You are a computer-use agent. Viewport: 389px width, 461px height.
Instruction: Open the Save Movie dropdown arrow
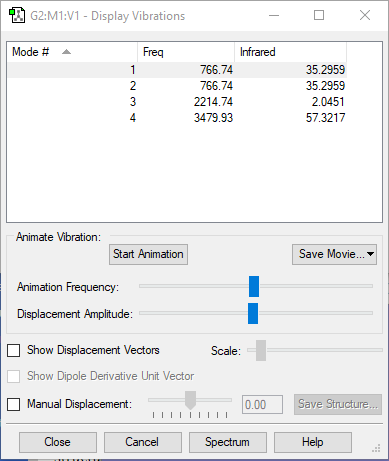(370, 254)
